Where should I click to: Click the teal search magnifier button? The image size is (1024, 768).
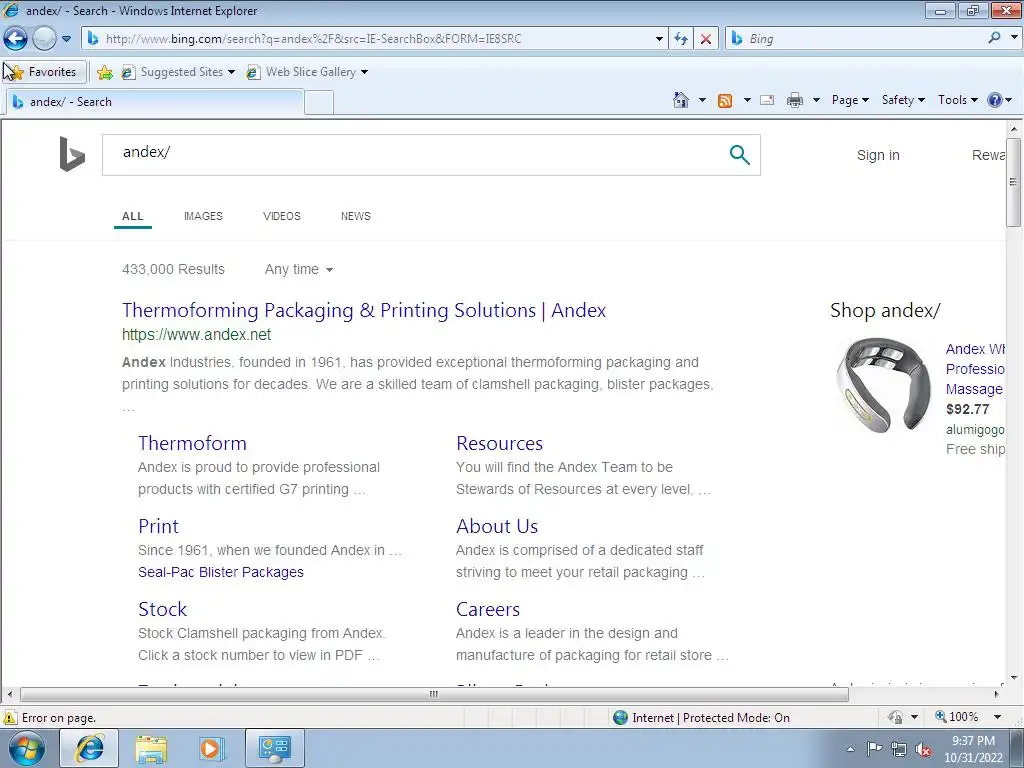pyautogui.click(x=739, y=155)
